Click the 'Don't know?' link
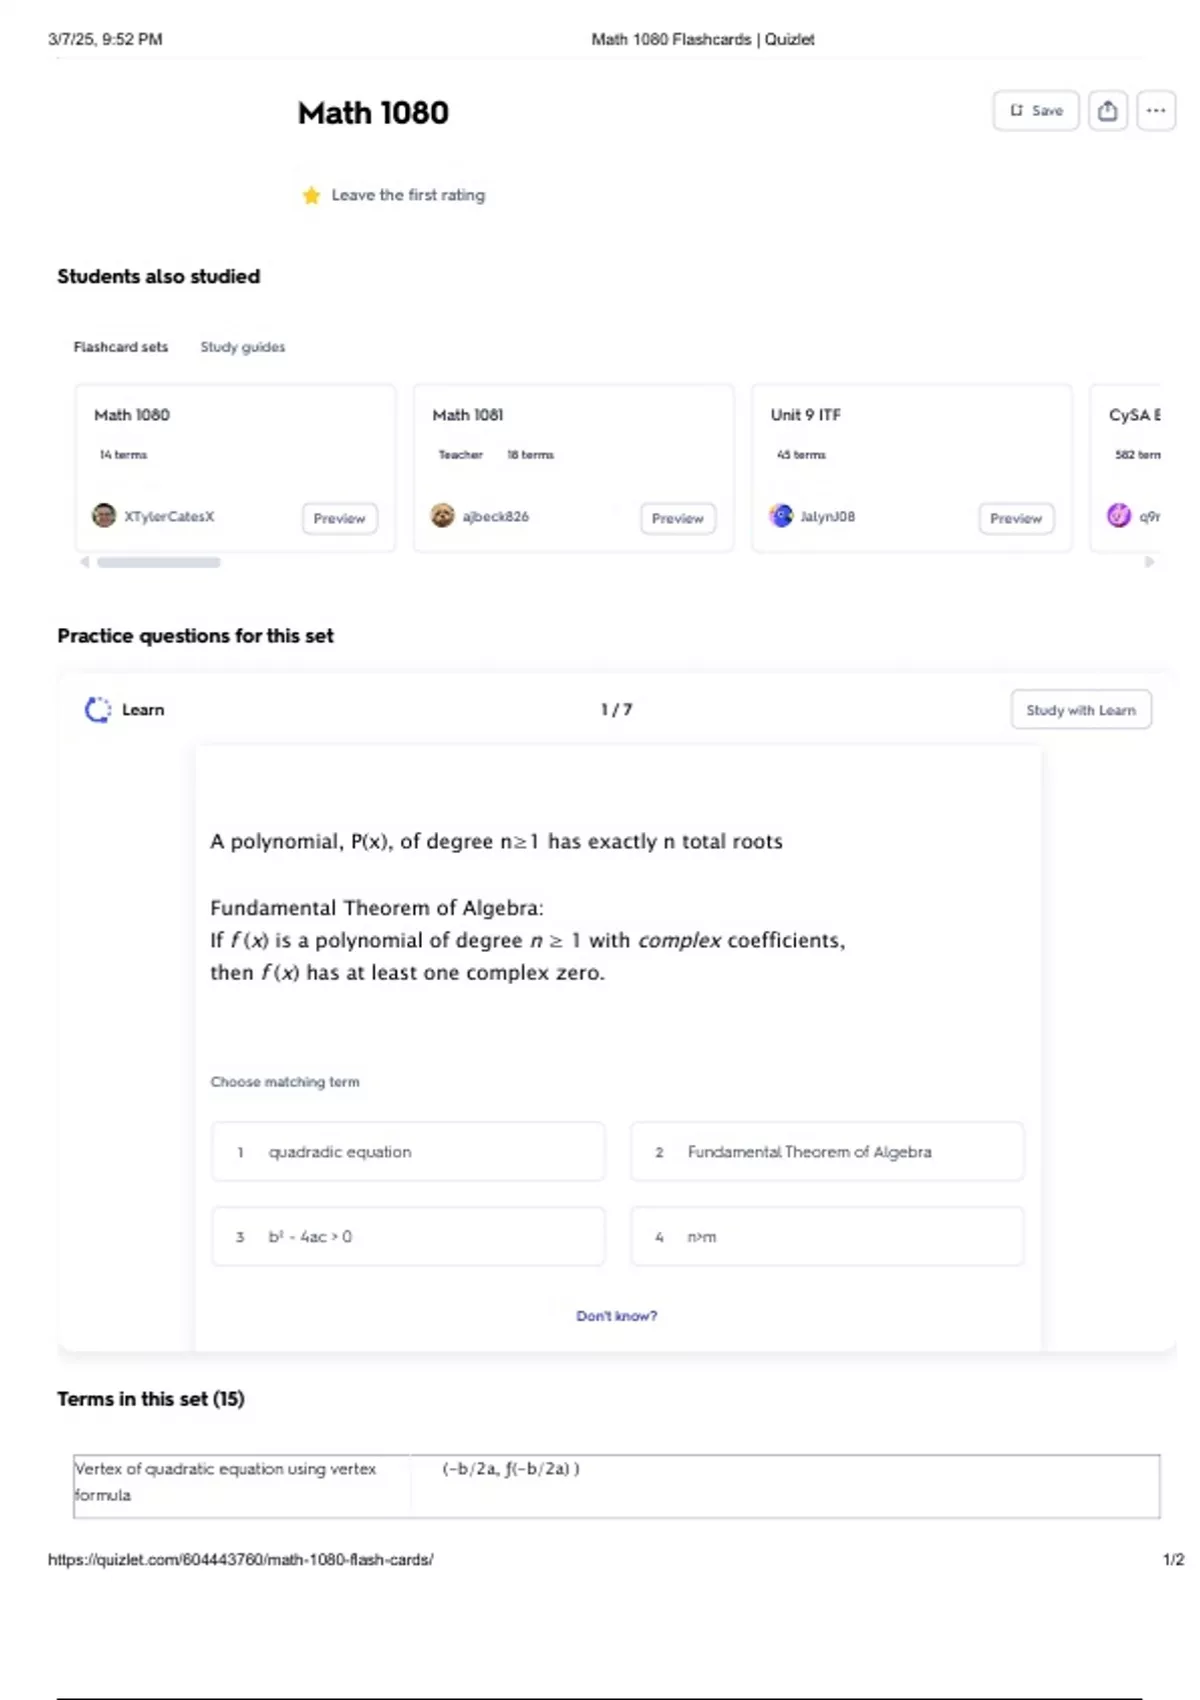 click(617, 1316)
